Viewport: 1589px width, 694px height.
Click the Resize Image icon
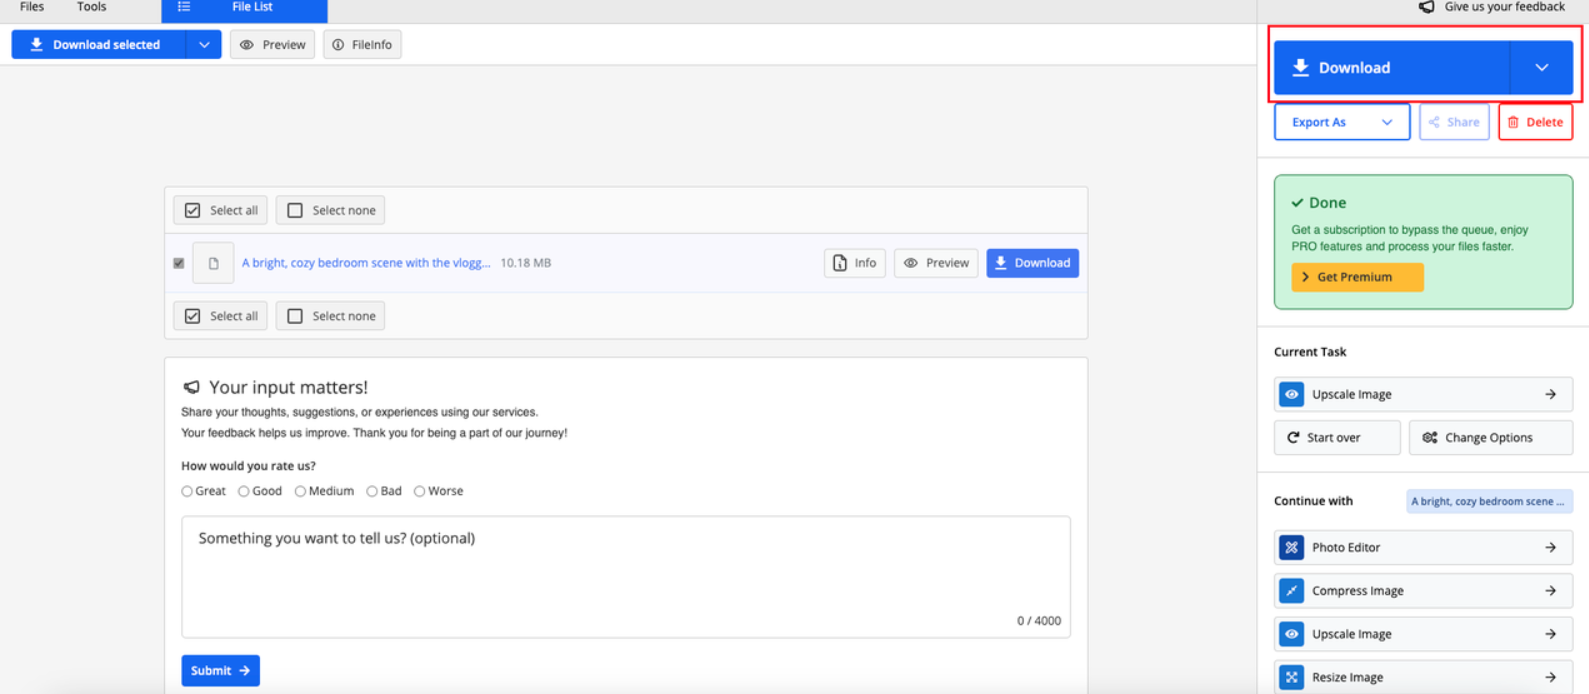(1291, 677)
